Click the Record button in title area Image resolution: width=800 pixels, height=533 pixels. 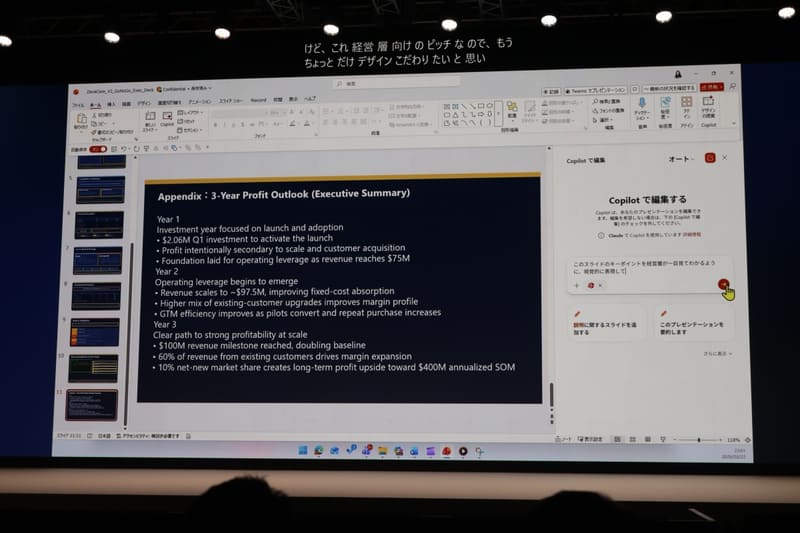point(551,92)
